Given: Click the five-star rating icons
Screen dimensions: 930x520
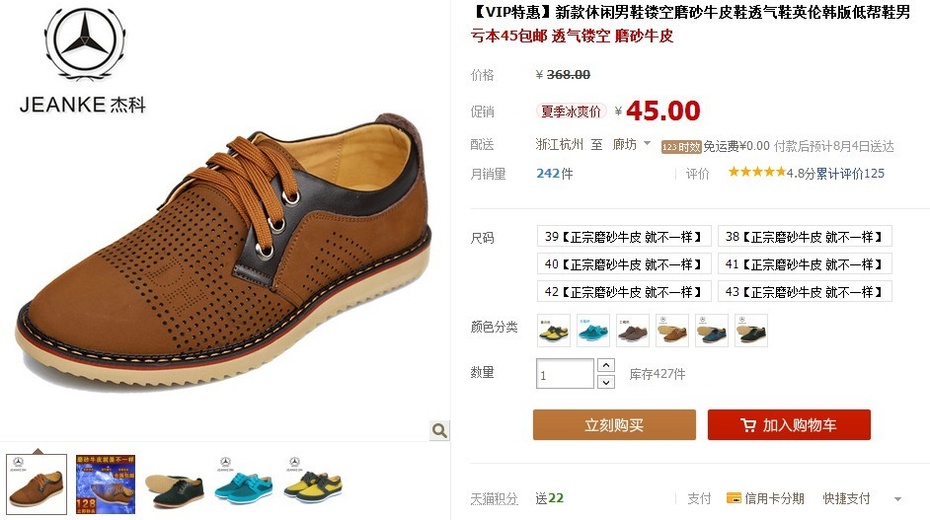Looking at the screenshot, I should coord(757,173).
